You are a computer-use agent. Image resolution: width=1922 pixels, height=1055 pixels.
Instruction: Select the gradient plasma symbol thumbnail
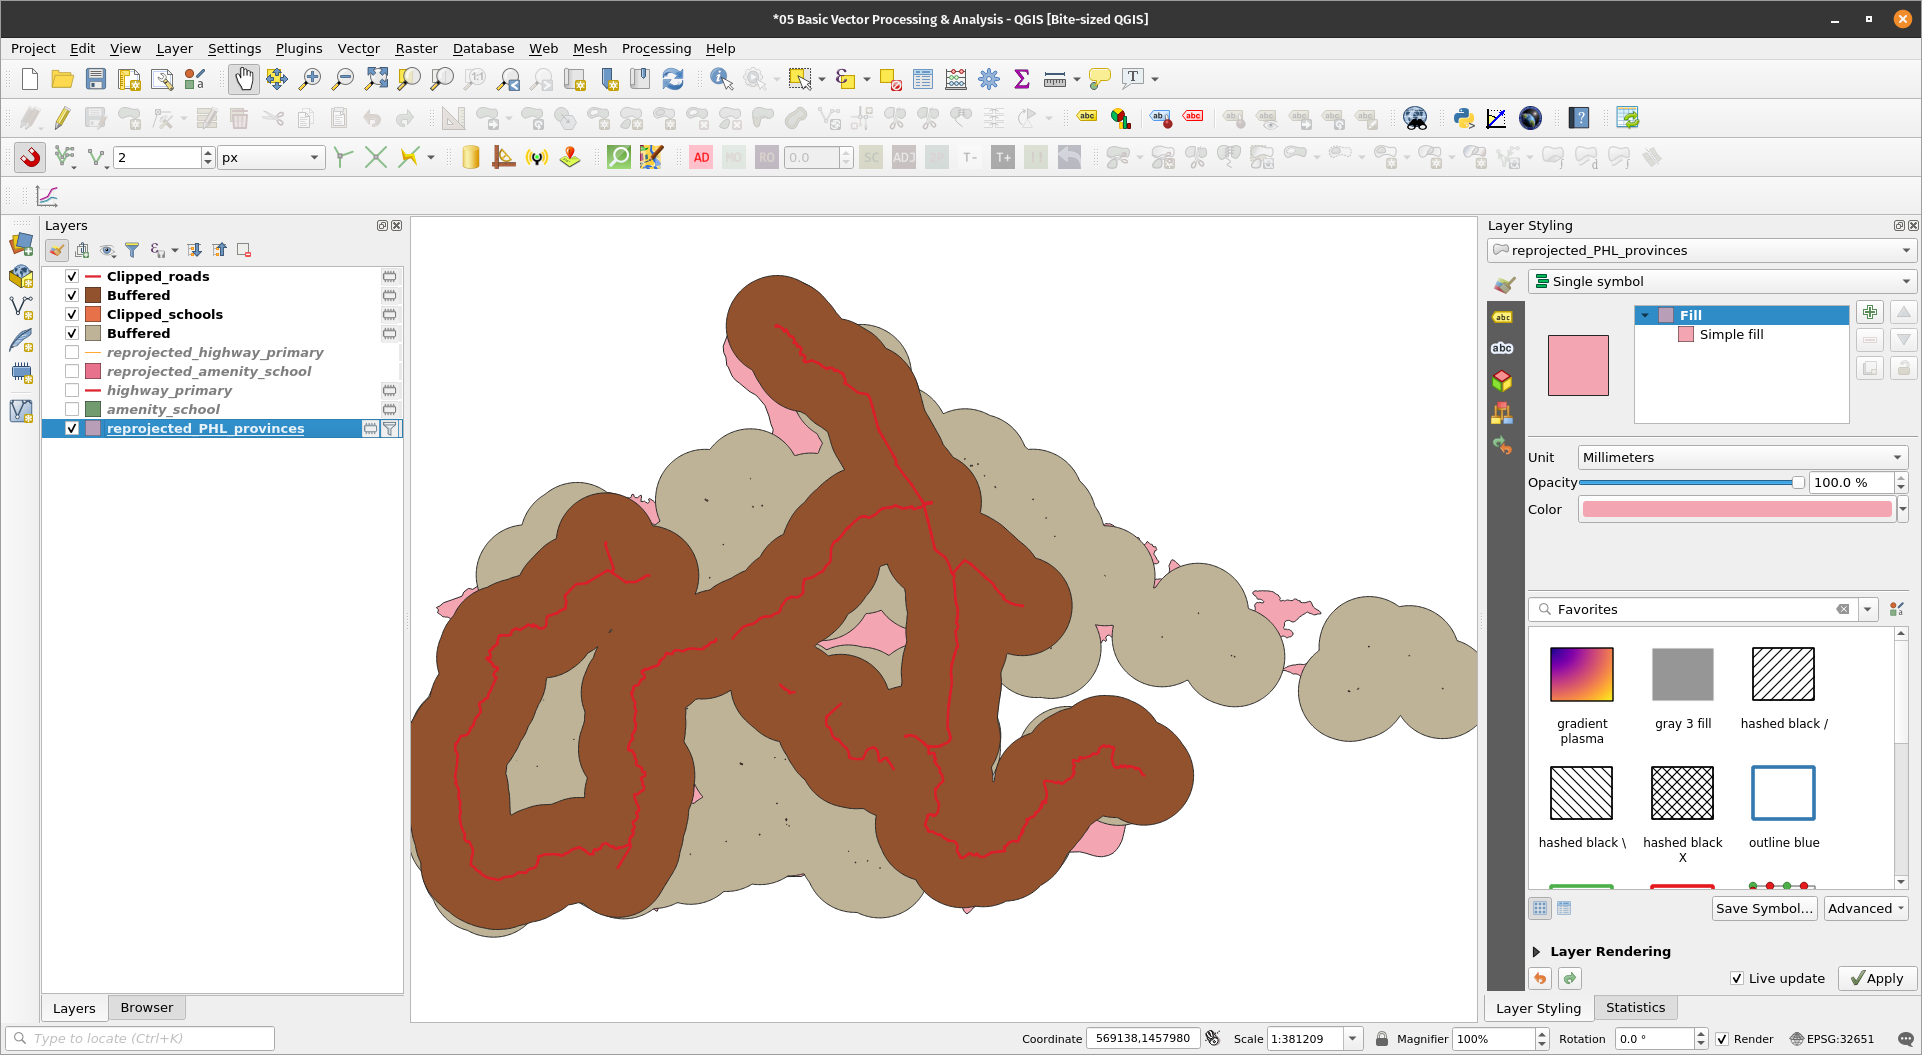[1581, 674]
